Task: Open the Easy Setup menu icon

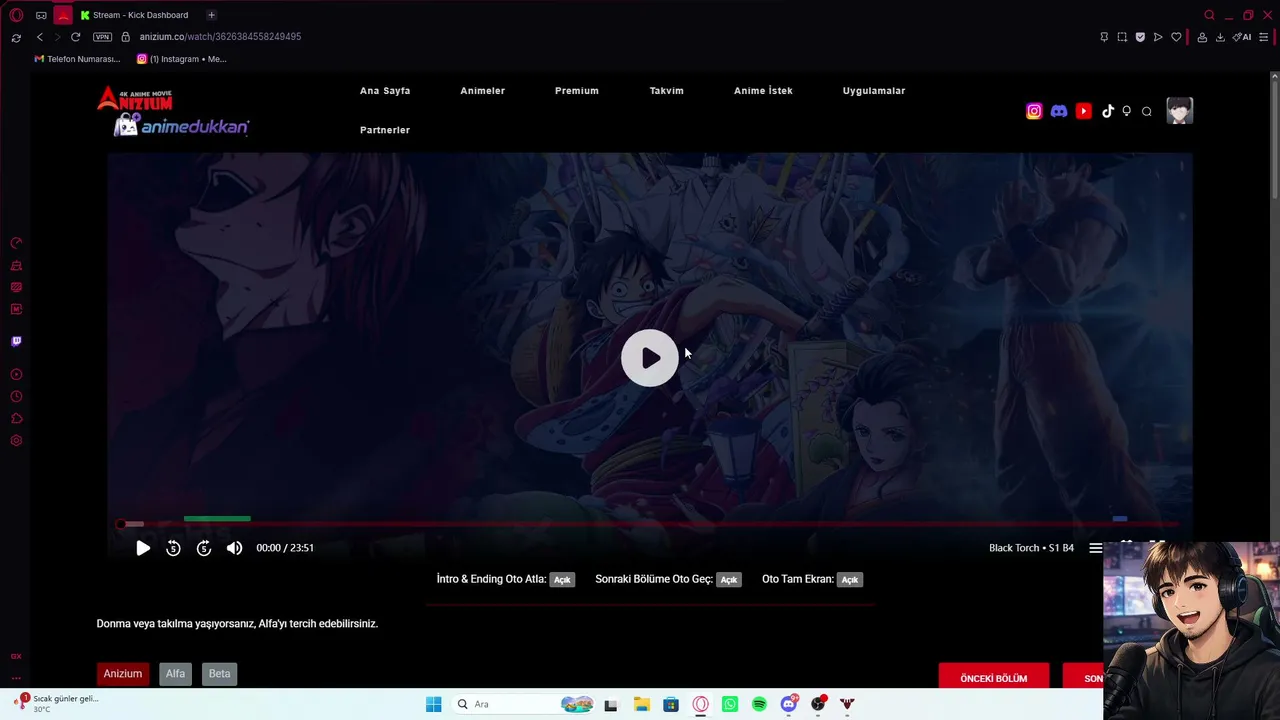Action: click(x=1264, y=37)
